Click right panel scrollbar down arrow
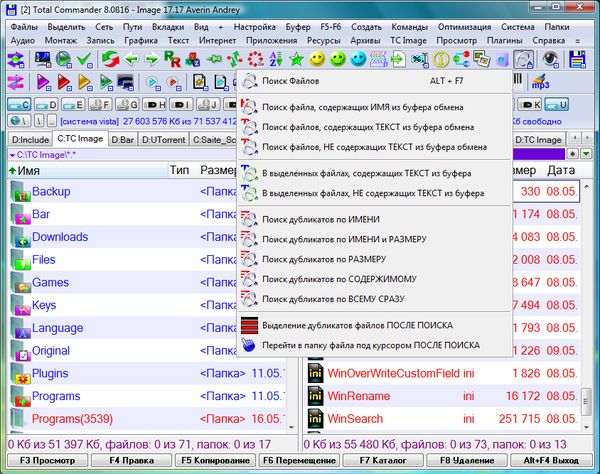Image resolution: width=600 pixels, height=474 pixels. 586,427
